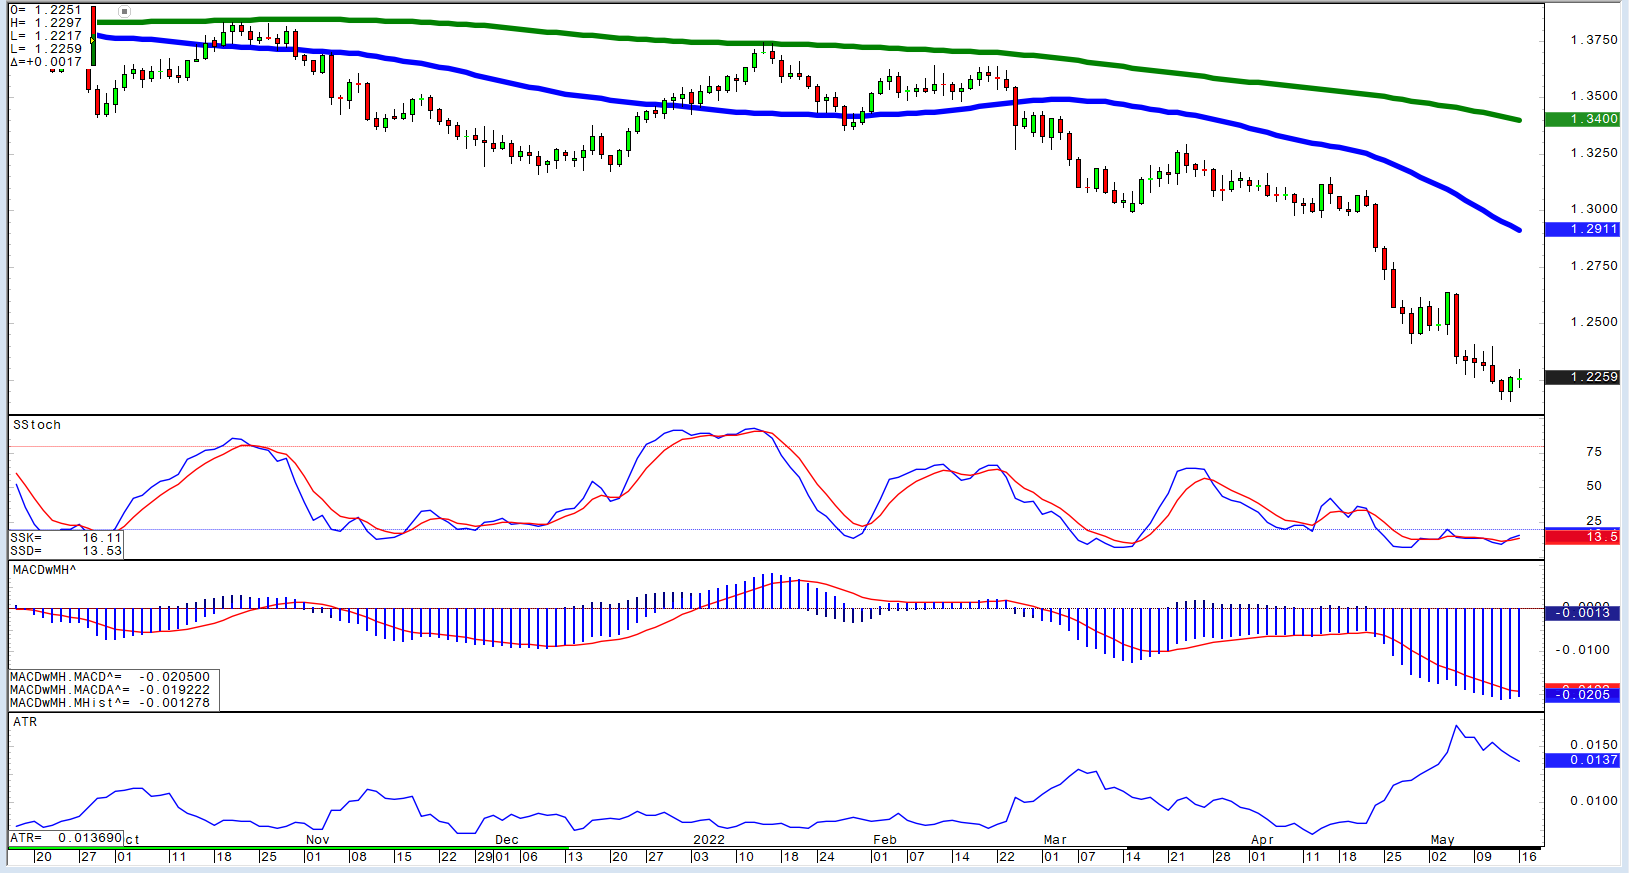Click the MACDwMH.MACDA^= -0.019222 readout
This screenshot has height=873, width=1629.
point(110,690)
